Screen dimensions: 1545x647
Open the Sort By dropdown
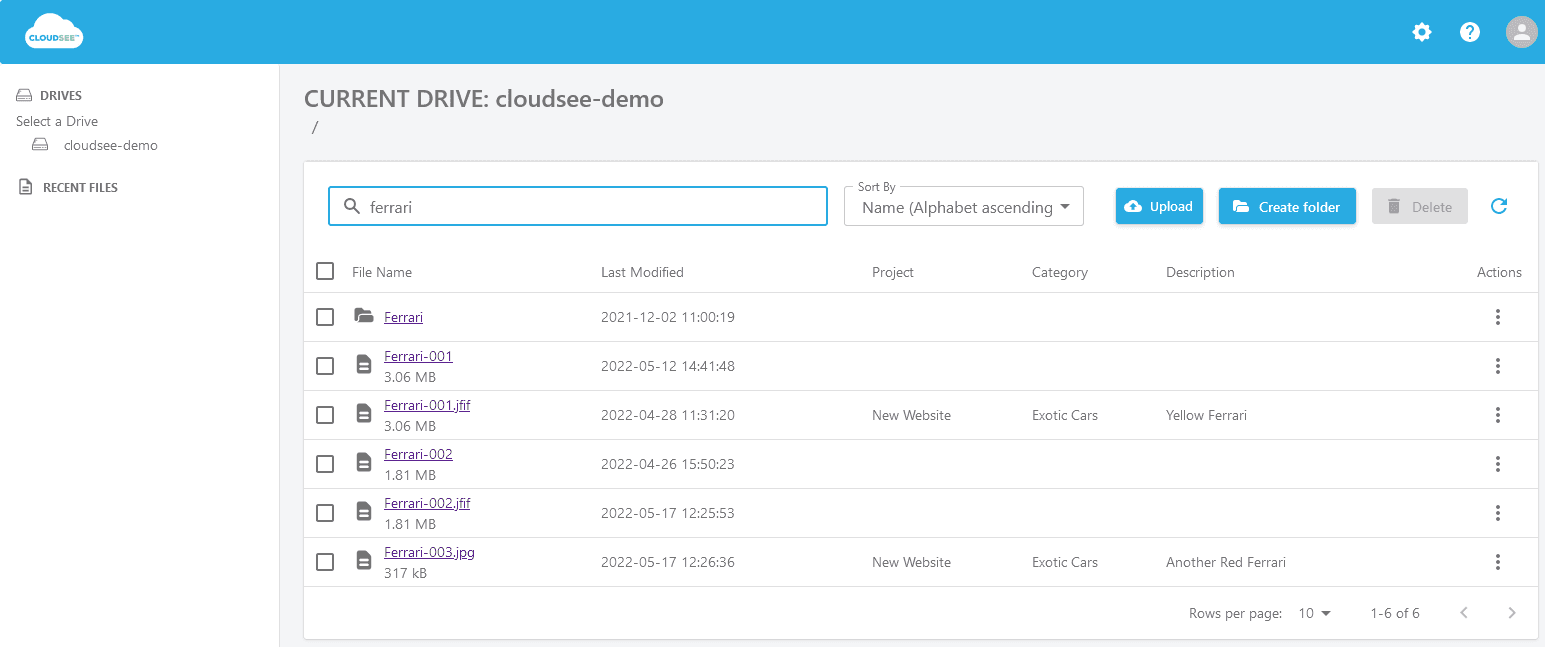click(x=962, y=207)
